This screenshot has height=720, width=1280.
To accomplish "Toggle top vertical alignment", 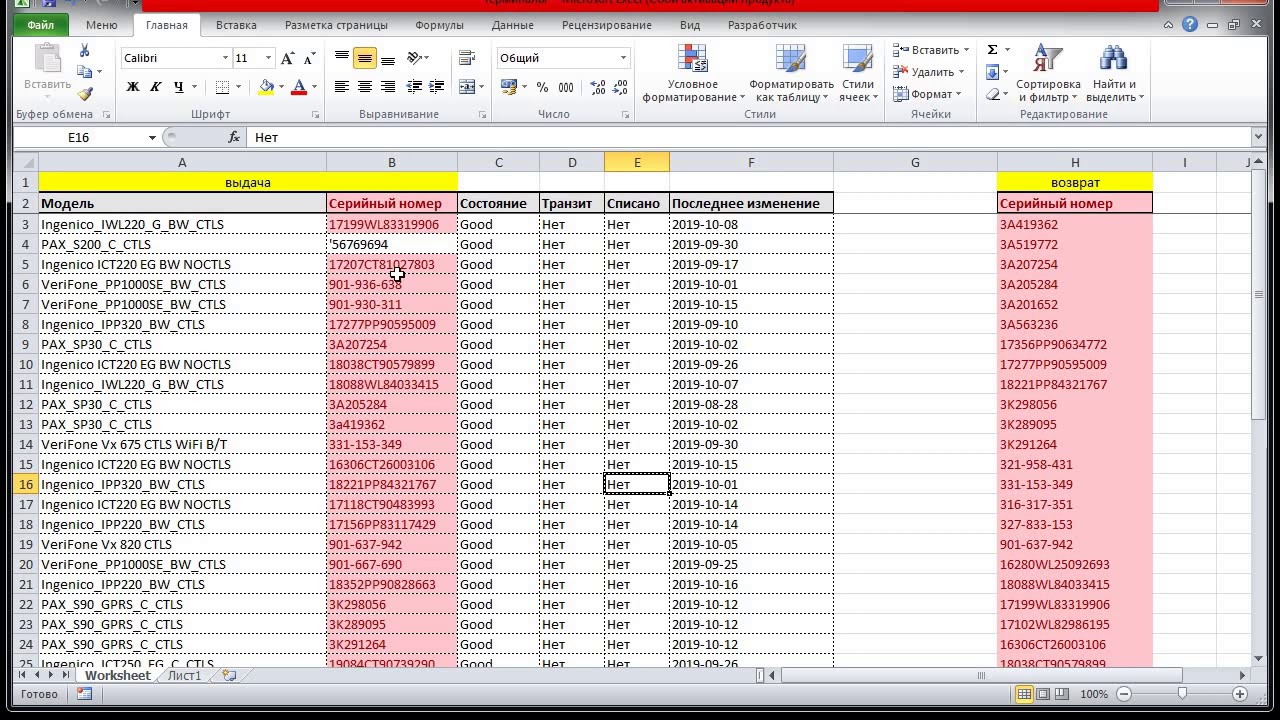I will click(342, 58).
